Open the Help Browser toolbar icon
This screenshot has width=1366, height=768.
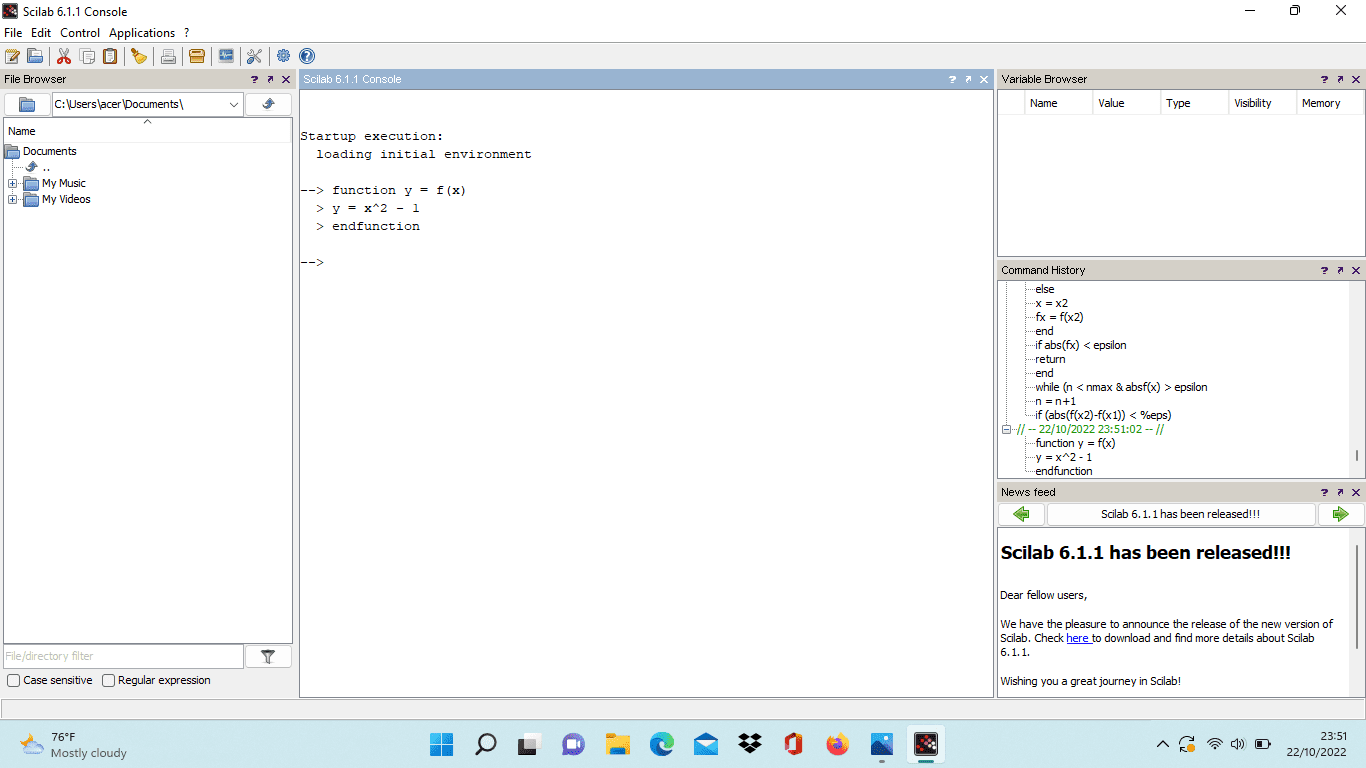click(307, 56)
